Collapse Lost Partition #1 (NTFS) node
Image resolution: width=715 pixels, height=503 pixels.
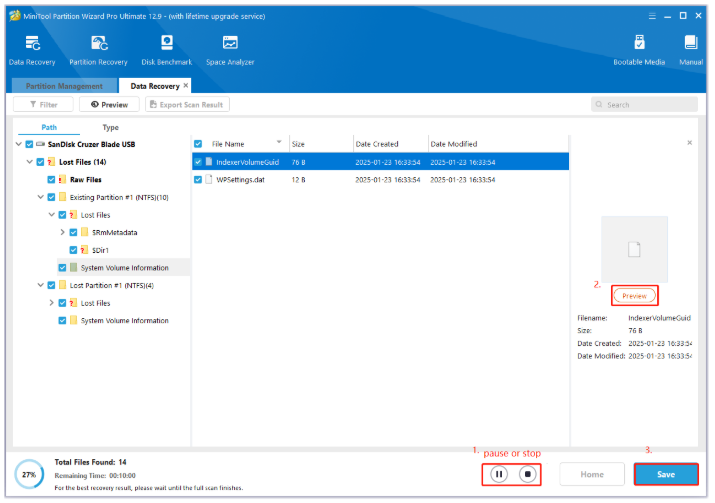[x=41, y=285]
